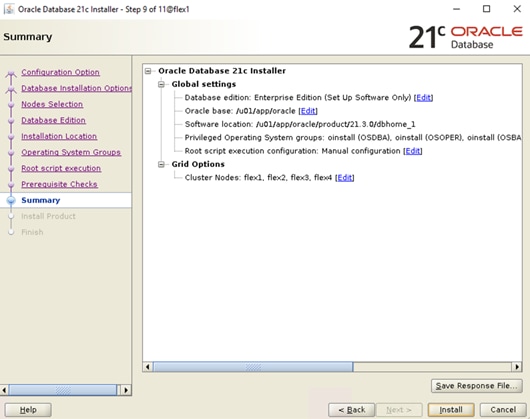Go to Database Installation Options step
The image size is (530, 419).
76,88
